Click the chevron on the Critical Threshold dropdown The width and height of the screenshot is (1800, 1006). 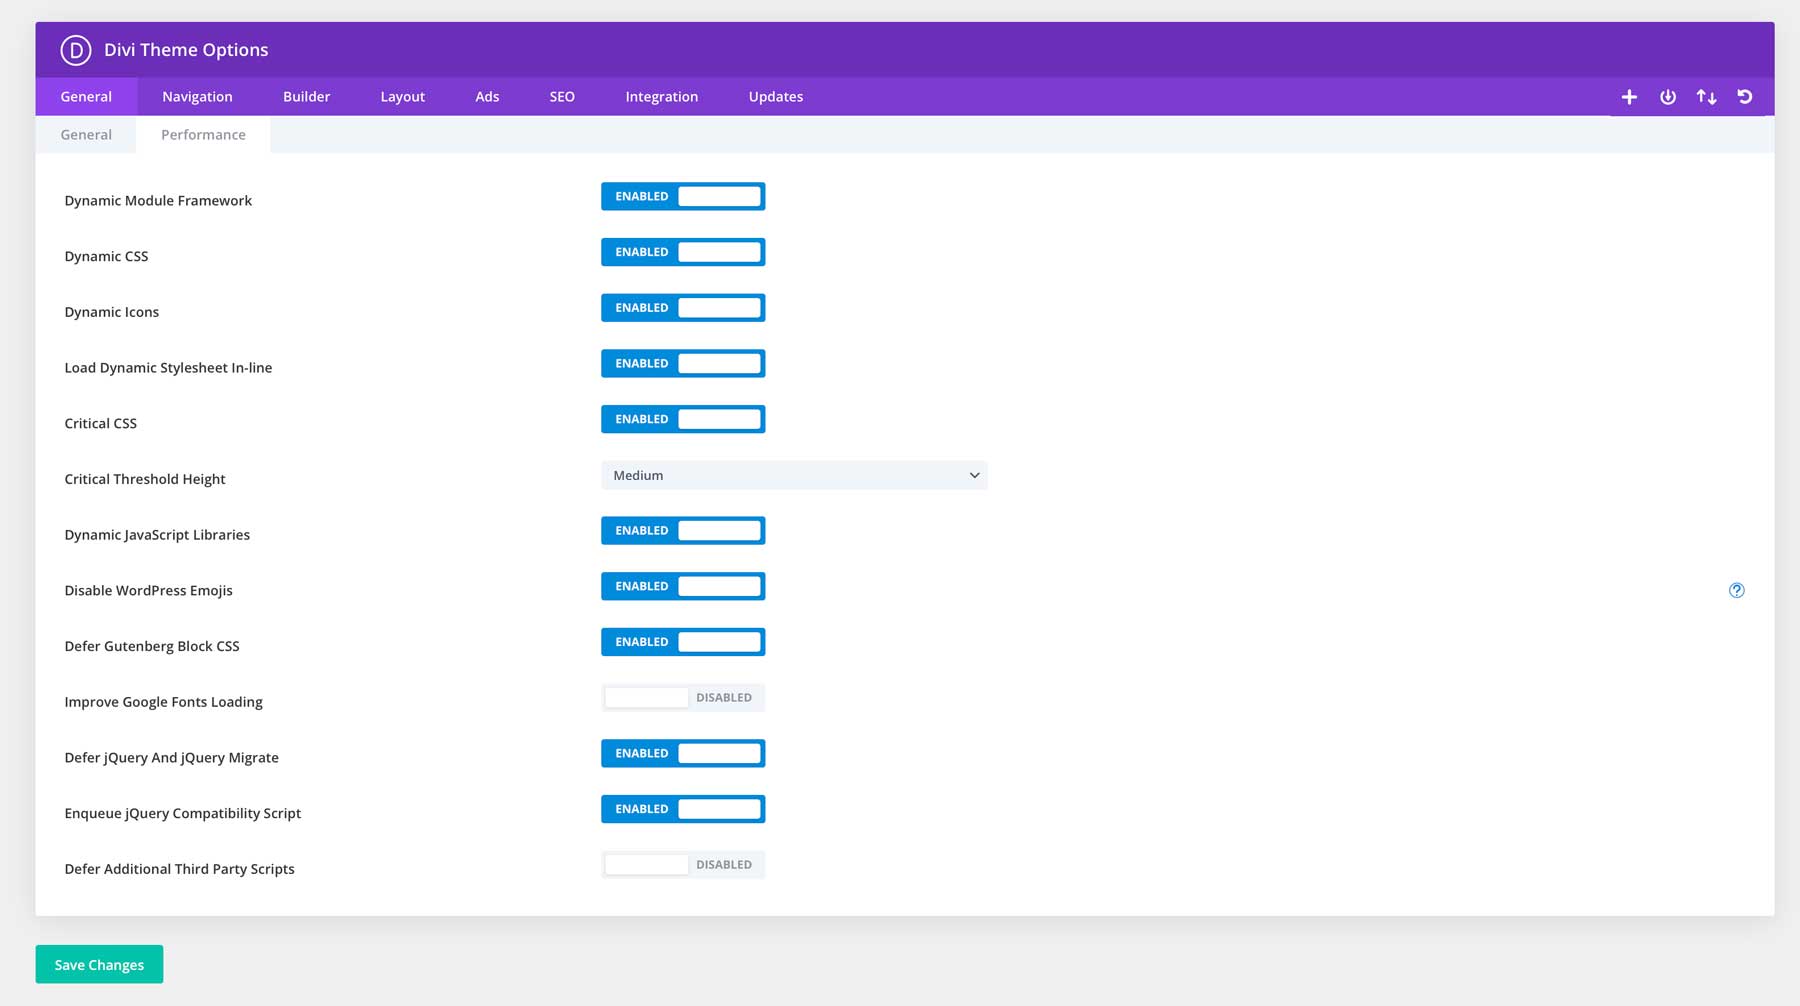tap(973, 475)
